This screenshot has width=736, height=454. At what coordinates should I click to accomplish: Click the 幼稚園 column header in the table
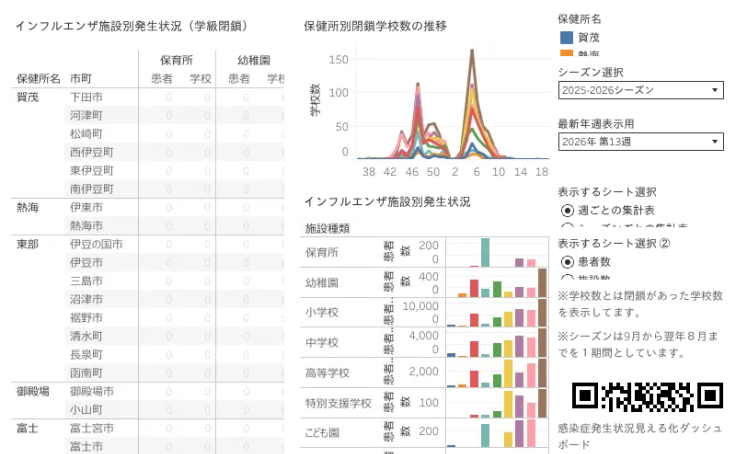253,60
